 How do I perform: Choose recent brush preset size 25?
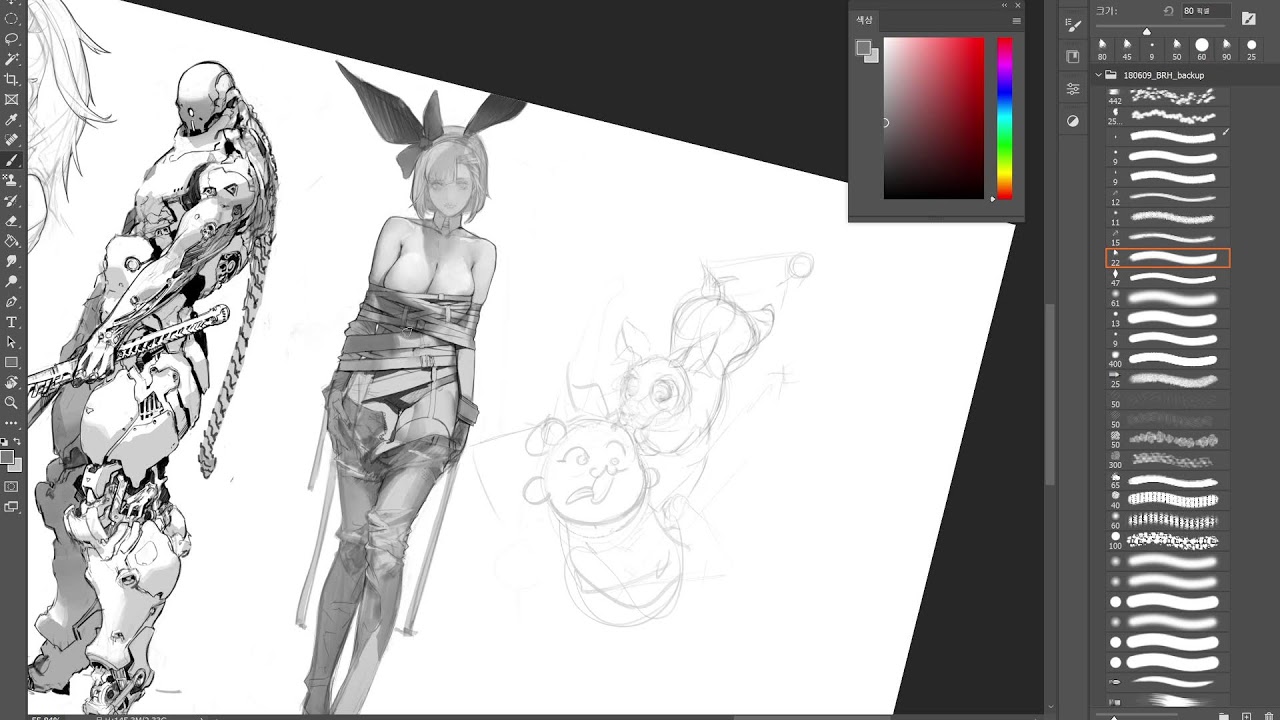[x=1252, y=49]
